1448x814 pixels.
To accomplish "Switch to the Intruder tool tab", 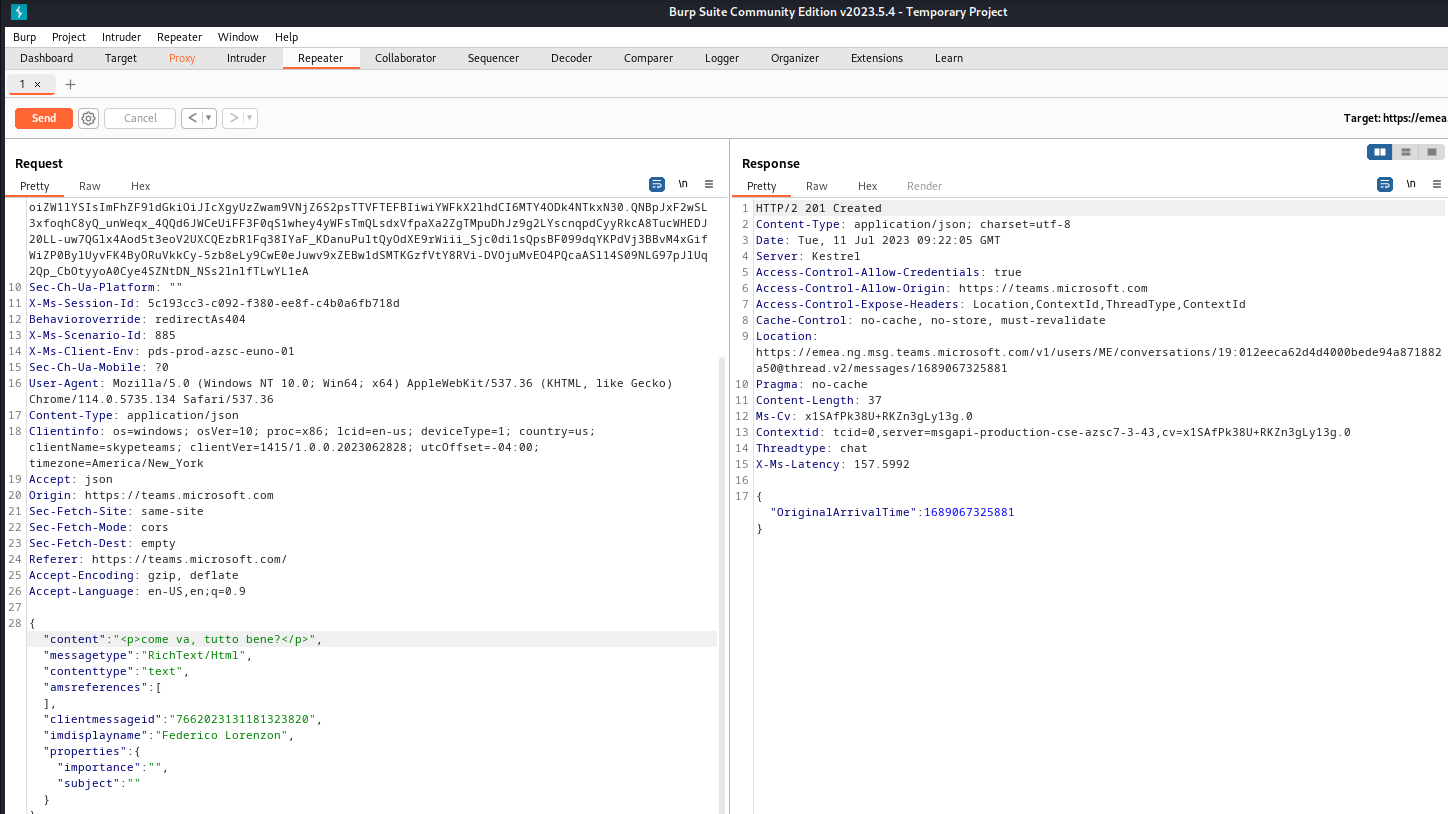I will 246,58.
